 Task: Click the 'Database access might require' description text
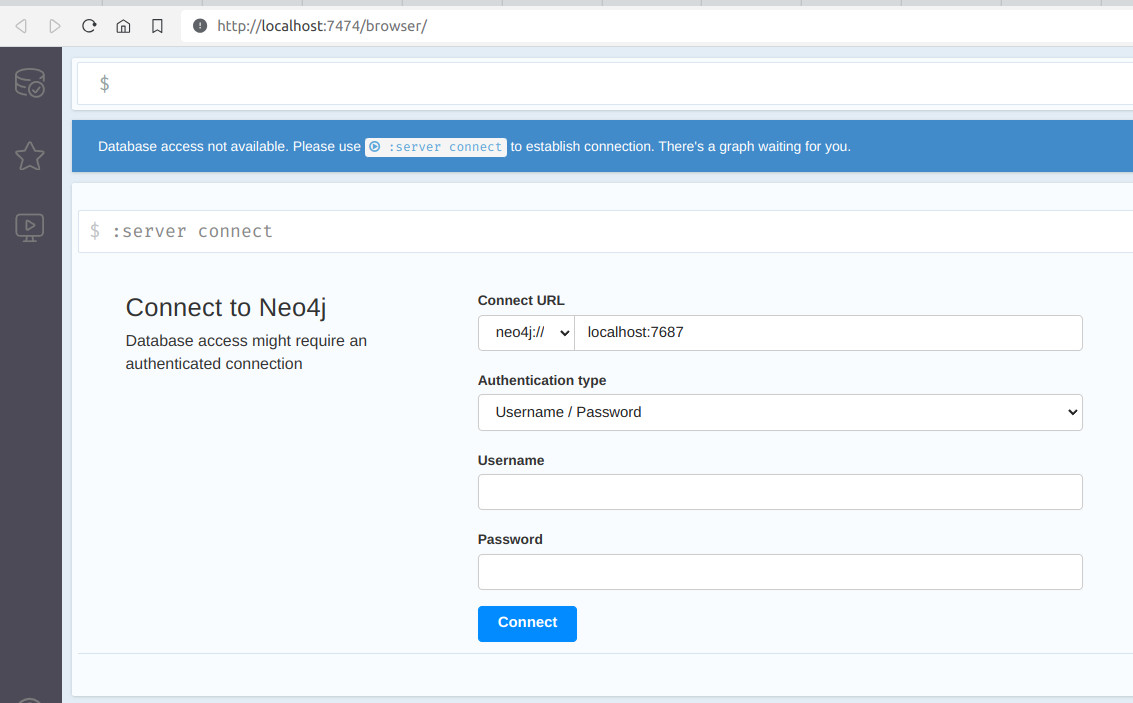click(246, 353)
